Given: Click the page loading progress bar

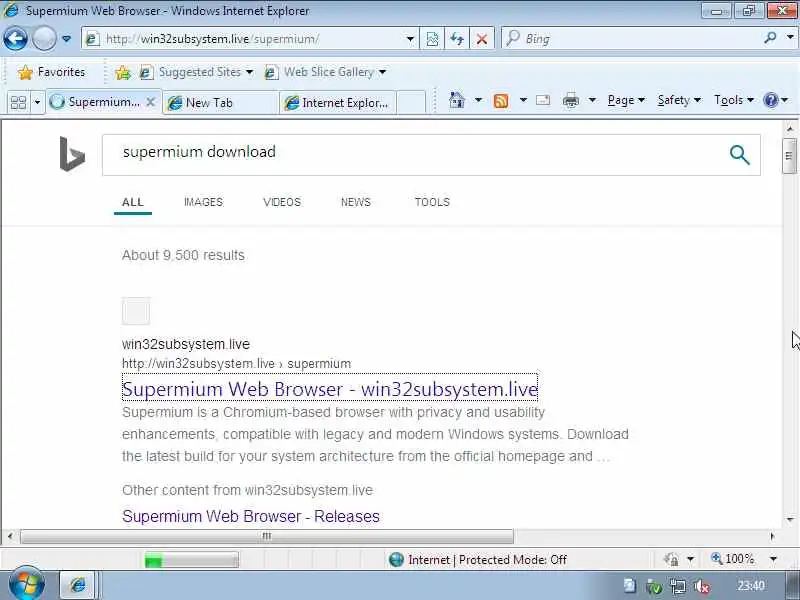Looking at the screenshot, I should coord(191,560).
